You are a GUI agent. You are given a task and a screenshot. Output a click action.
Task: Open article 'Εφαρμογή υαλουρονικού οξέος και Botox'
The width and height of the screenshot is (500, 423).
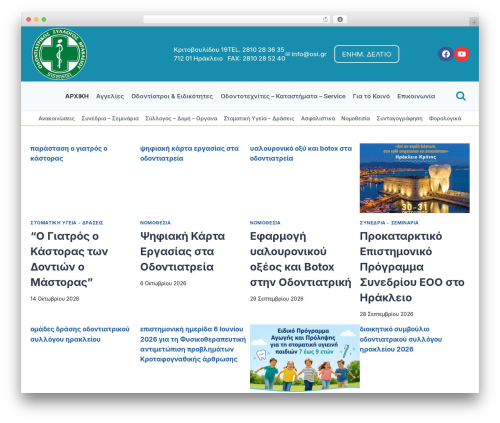click(301, 259)
